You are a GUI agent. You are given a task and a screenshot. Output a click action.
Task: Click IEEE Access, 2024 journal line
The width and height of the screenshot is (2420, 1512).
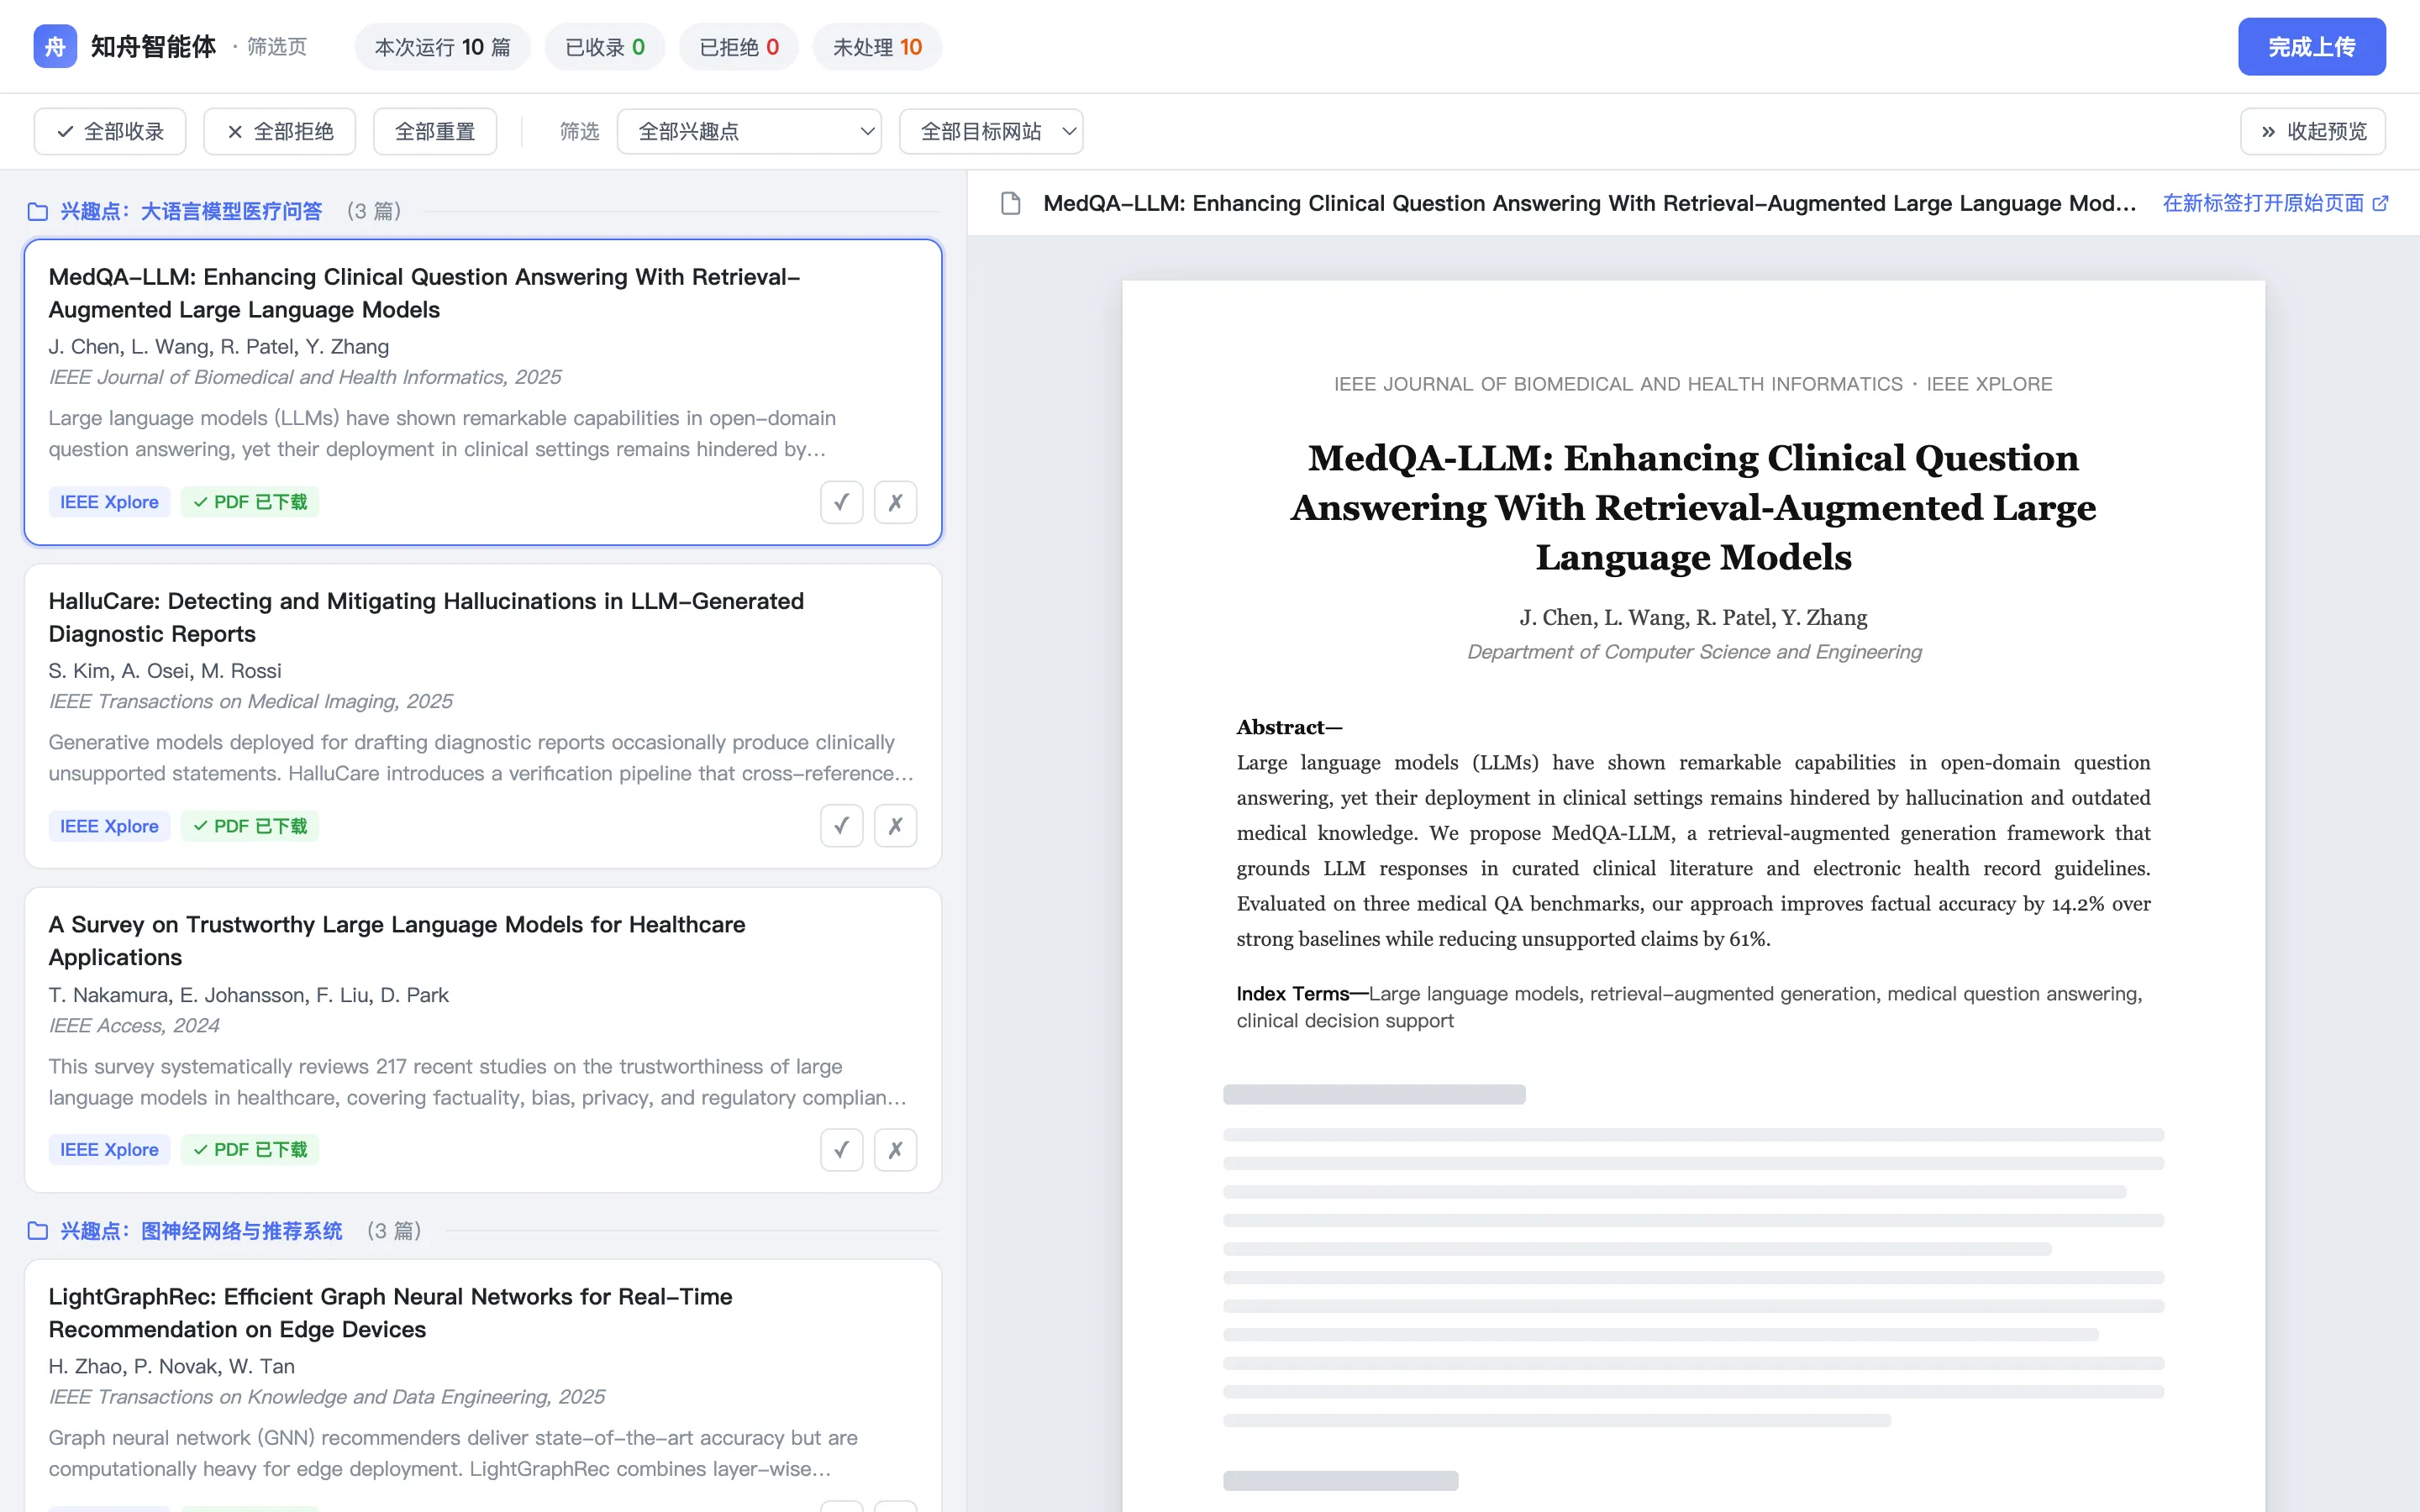tap(134, 1025)
